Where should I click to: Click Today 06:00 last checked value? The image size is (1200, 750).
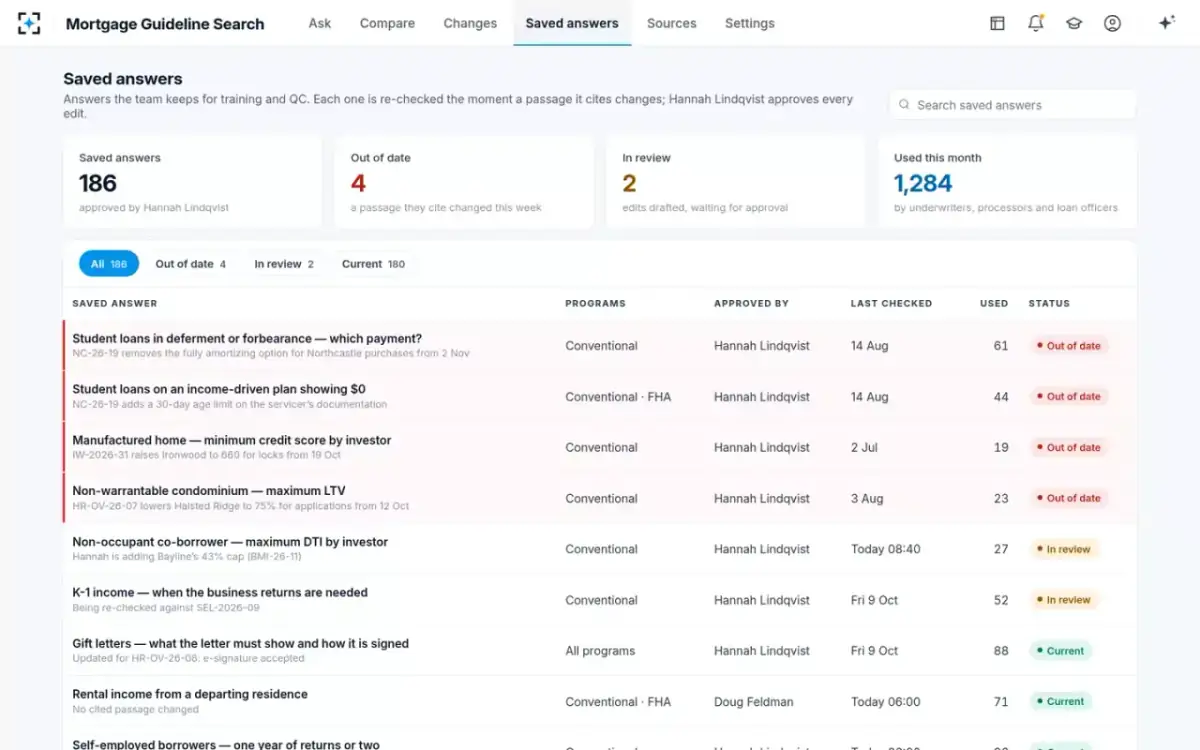(886, 702)
